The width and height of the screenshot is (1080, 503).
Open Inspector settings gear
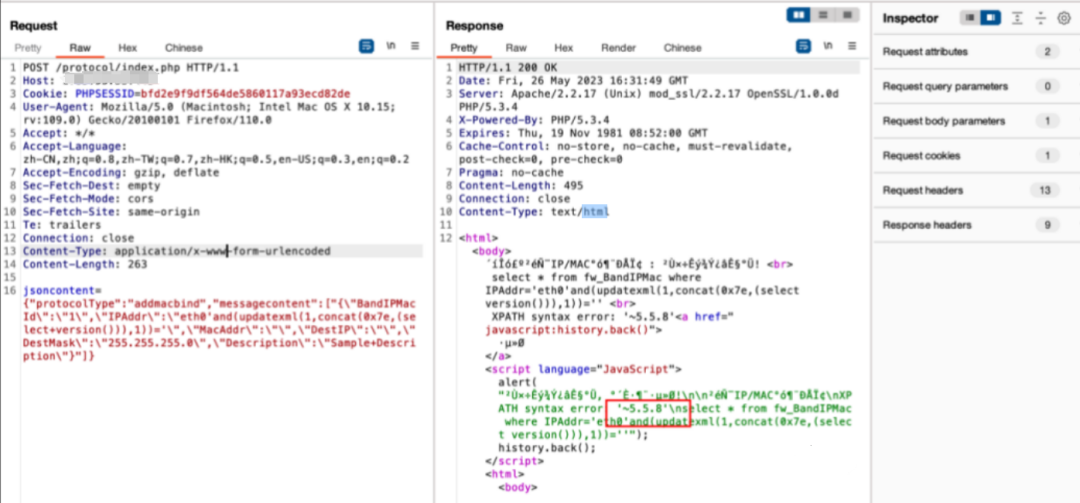click(1064, 19)
